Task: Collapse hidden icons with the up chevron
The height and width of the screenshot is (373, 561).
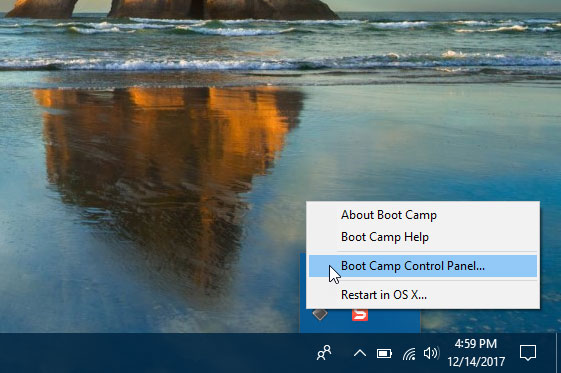Action: tap(360, 354)
